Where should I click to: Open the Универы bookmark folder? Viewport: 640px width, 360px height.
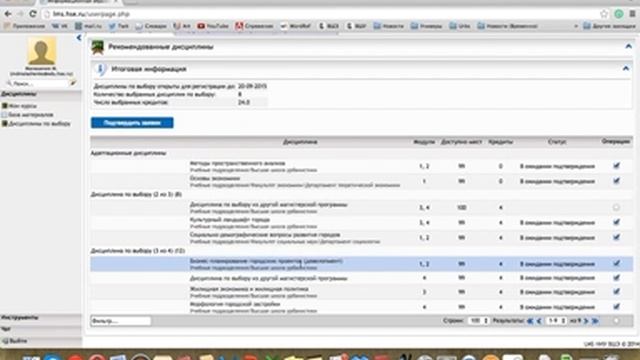[427, 26]
